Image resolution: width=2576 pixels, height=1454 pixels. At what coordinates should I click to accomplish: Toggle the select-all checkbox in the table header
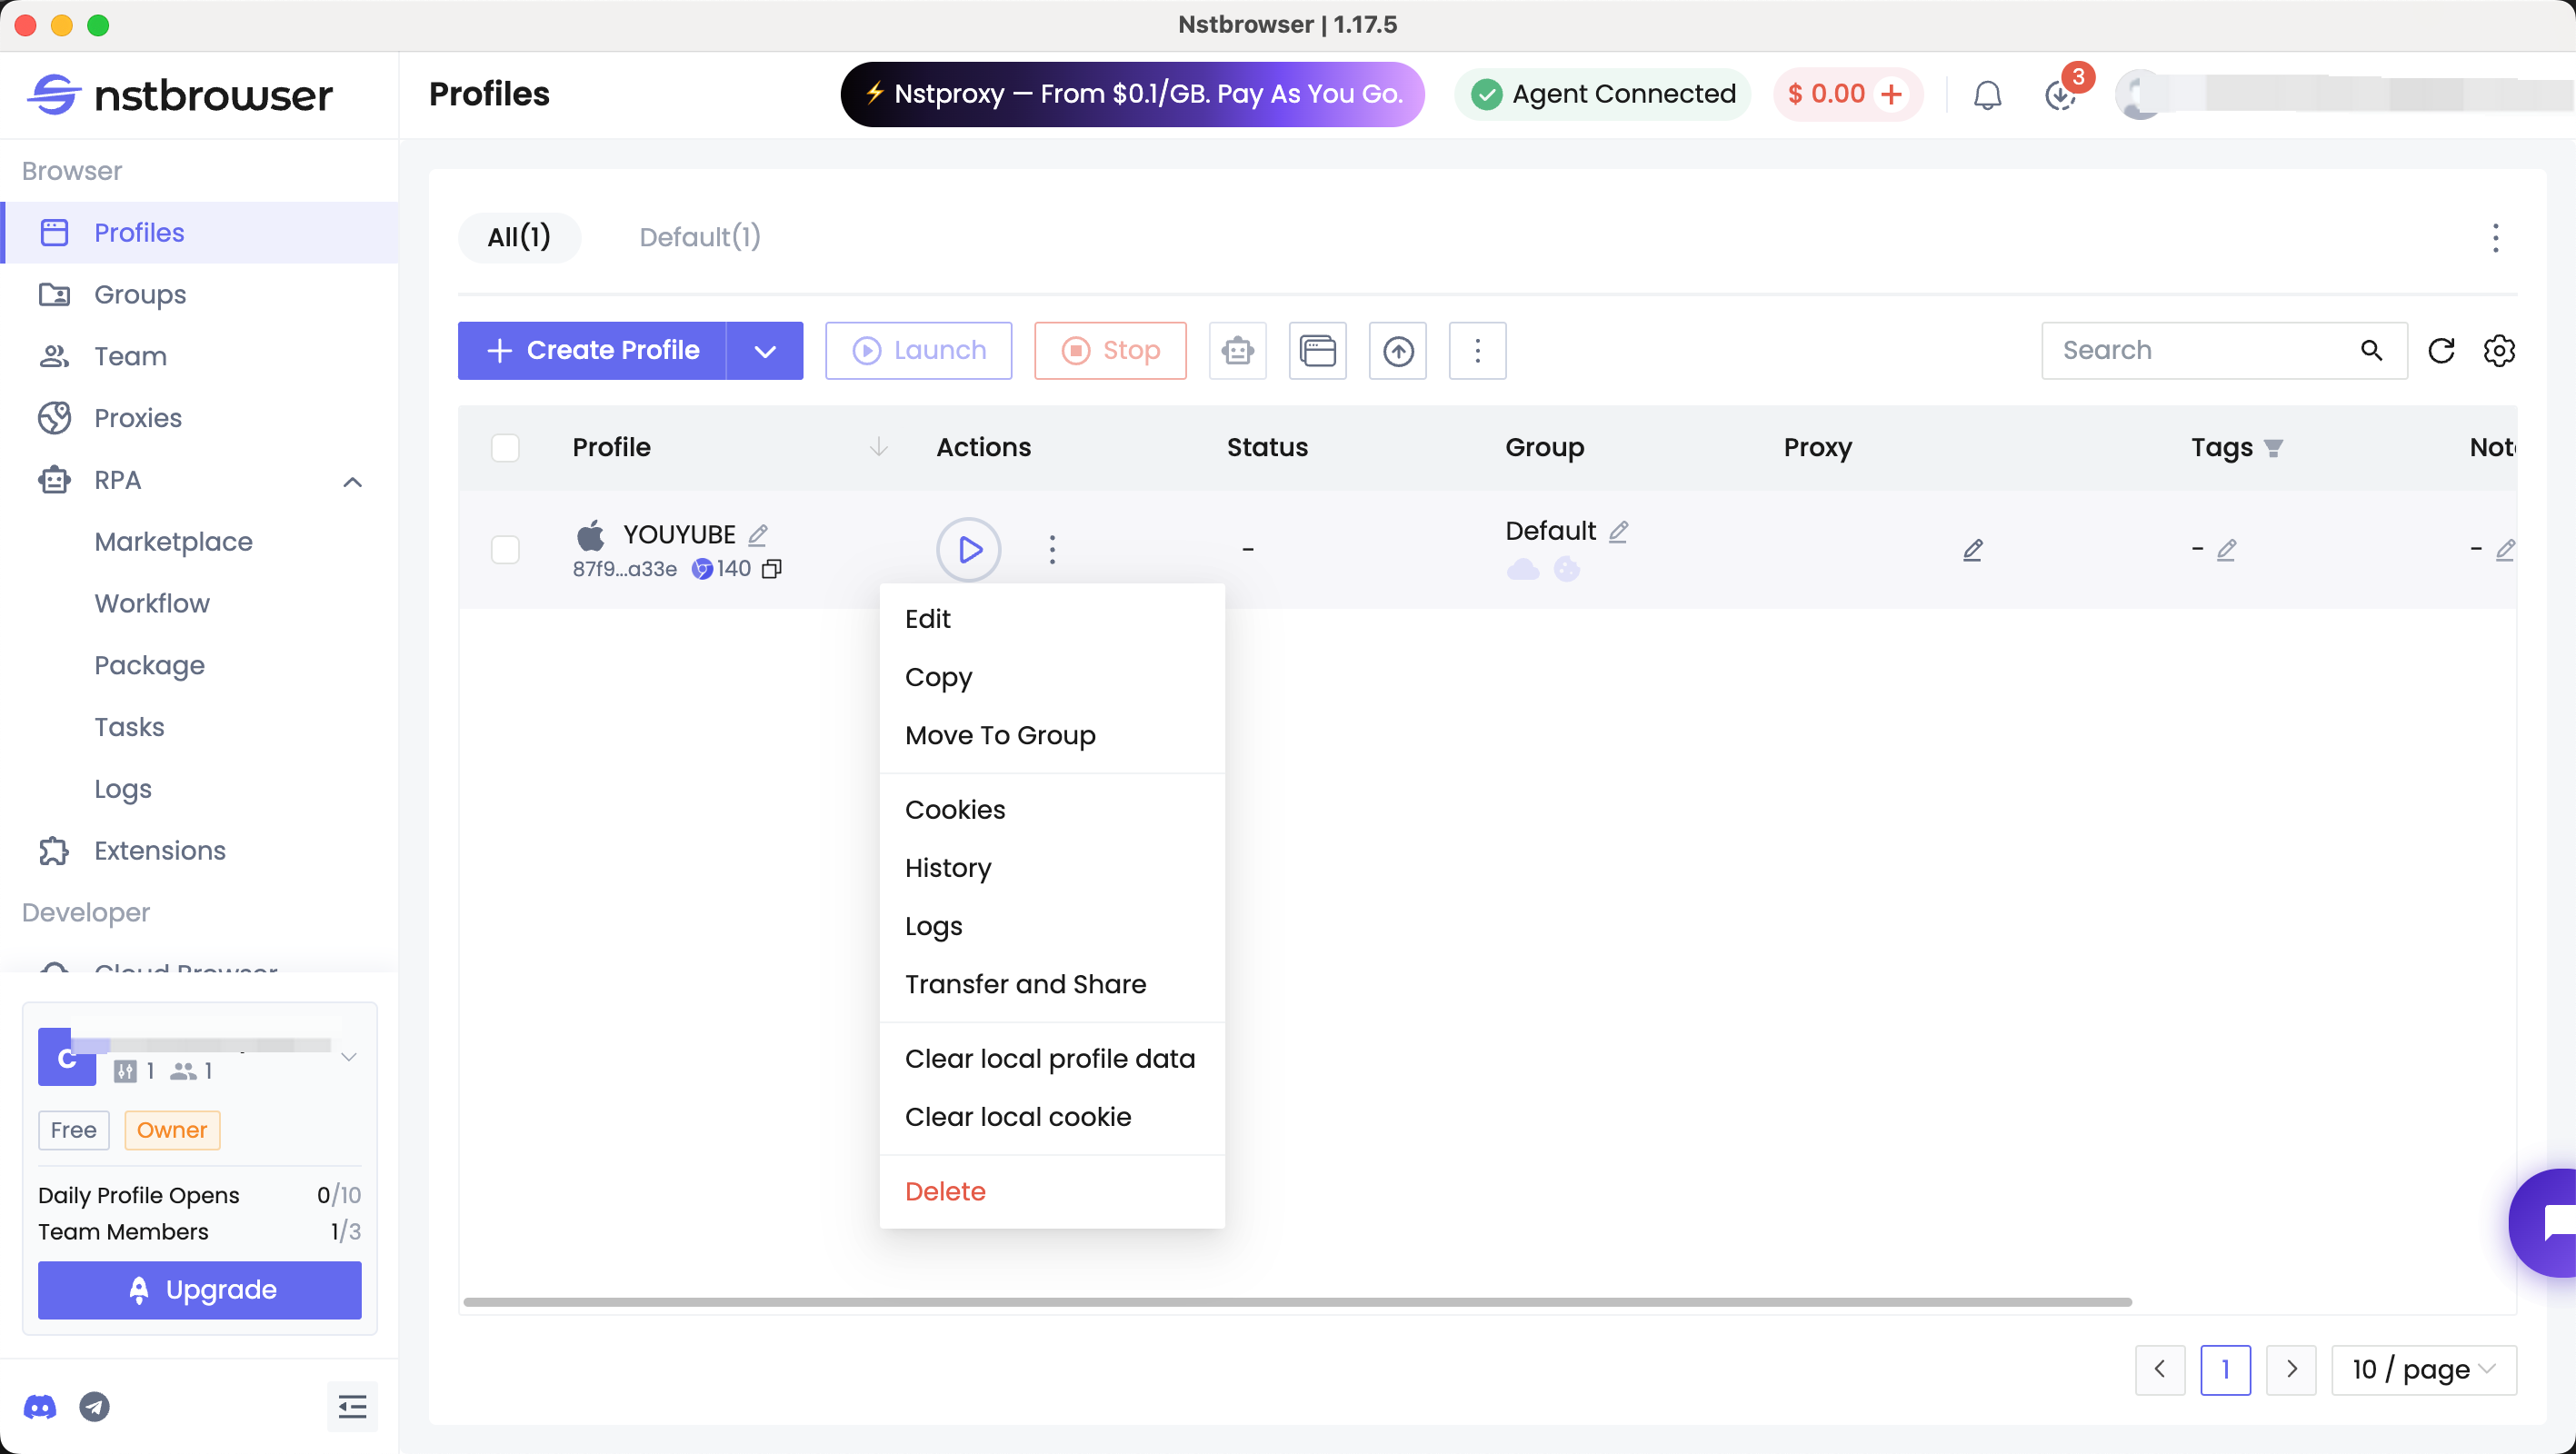point(505,447)
